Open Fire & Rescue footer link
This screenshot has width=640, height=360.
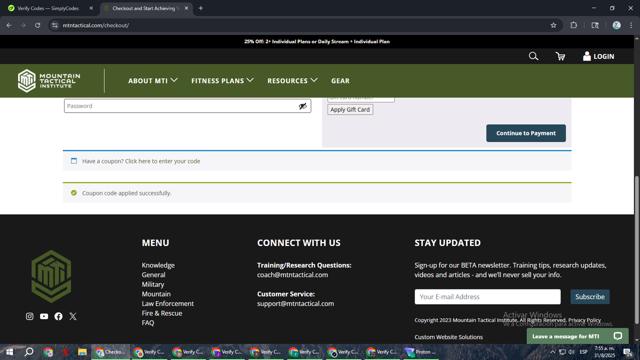(162, 313)
